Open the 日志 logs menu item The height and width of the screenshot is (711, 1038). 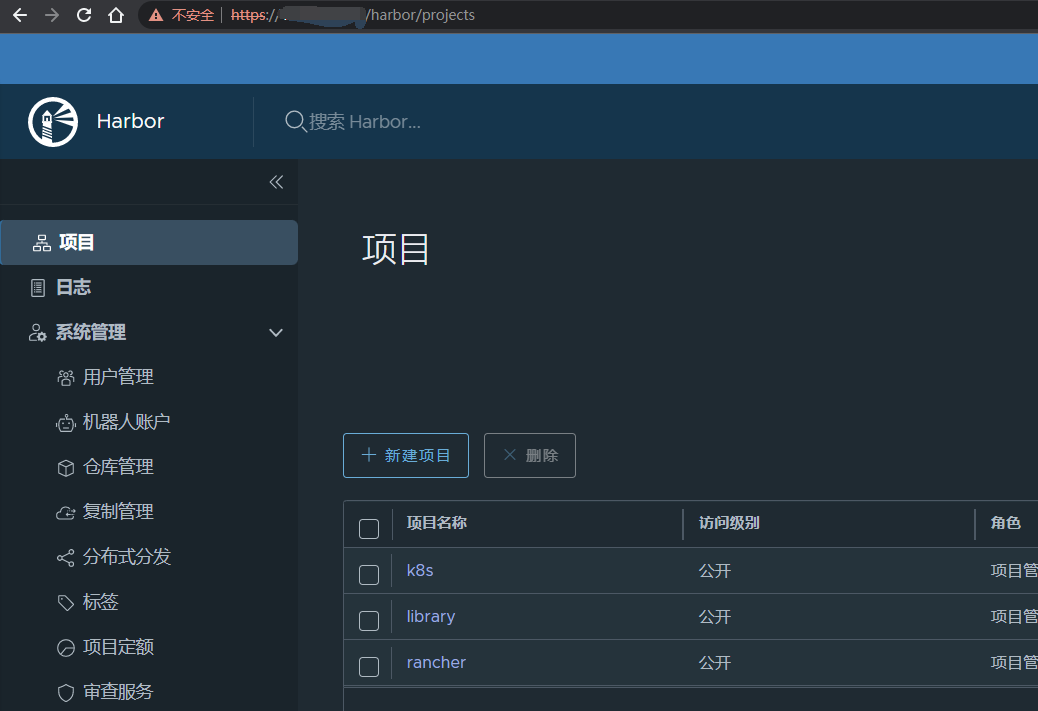pos(73,288)
